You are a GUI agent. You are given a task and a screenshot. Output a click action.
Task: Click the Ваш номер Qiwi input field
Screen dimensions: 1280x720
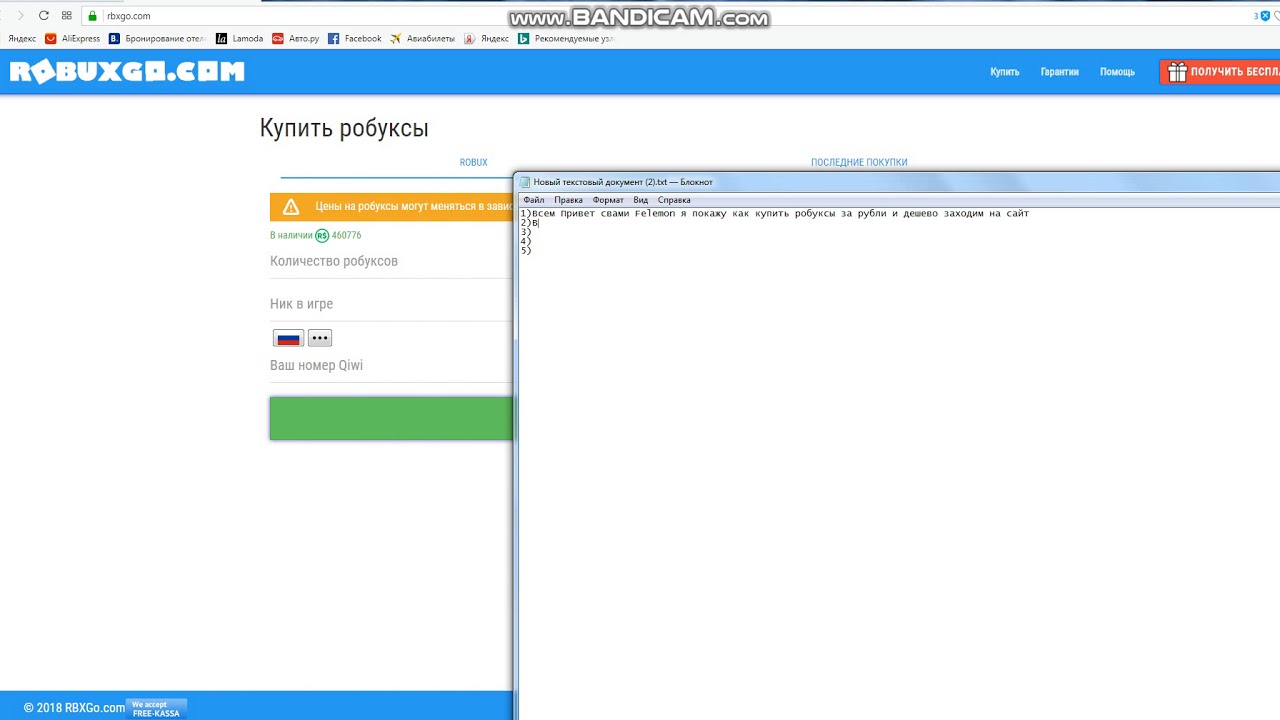(391, 365)
